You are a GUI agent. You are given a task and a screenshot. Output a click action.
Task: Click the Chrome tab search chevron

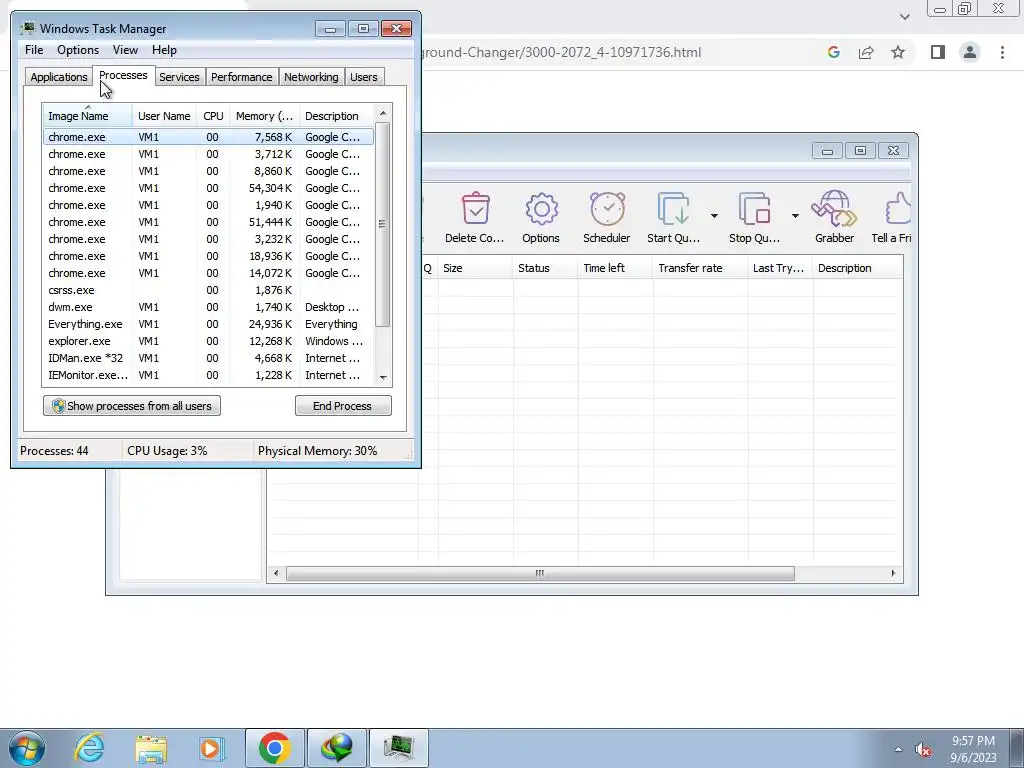904,16
